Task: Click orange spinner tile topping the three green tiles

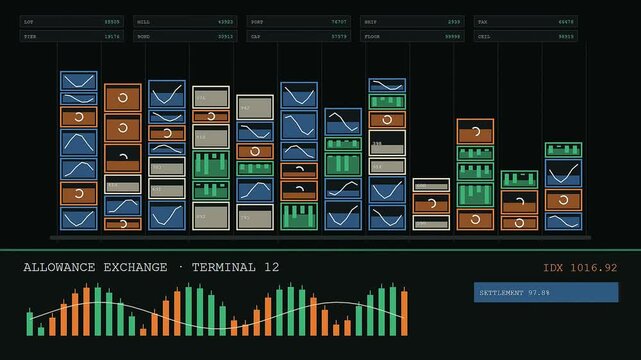Action: pos(475,132)
